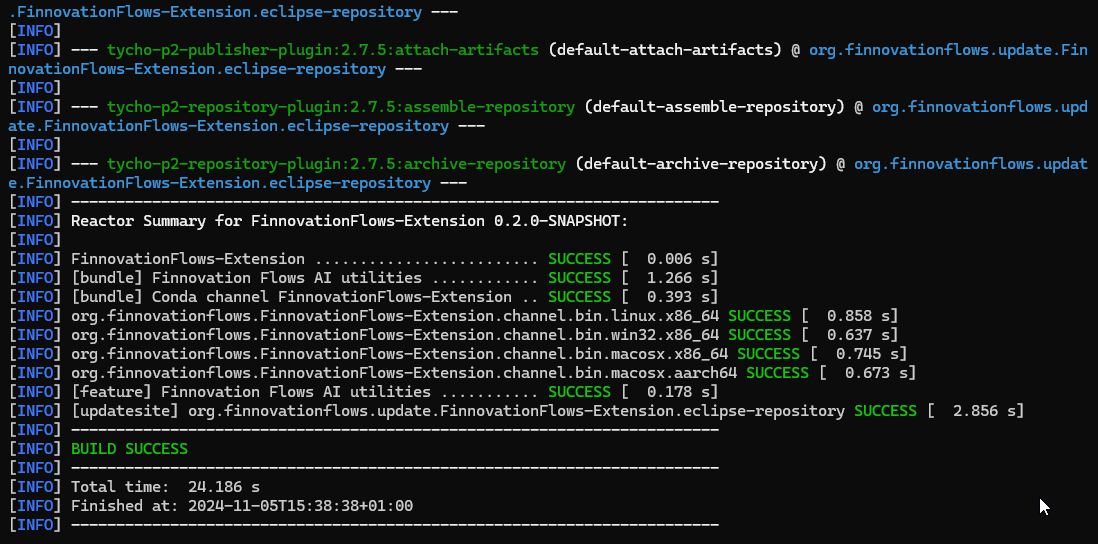
Task: Click the channel.bin.macosx.x86_64 module name
Action: coord(403,354)
